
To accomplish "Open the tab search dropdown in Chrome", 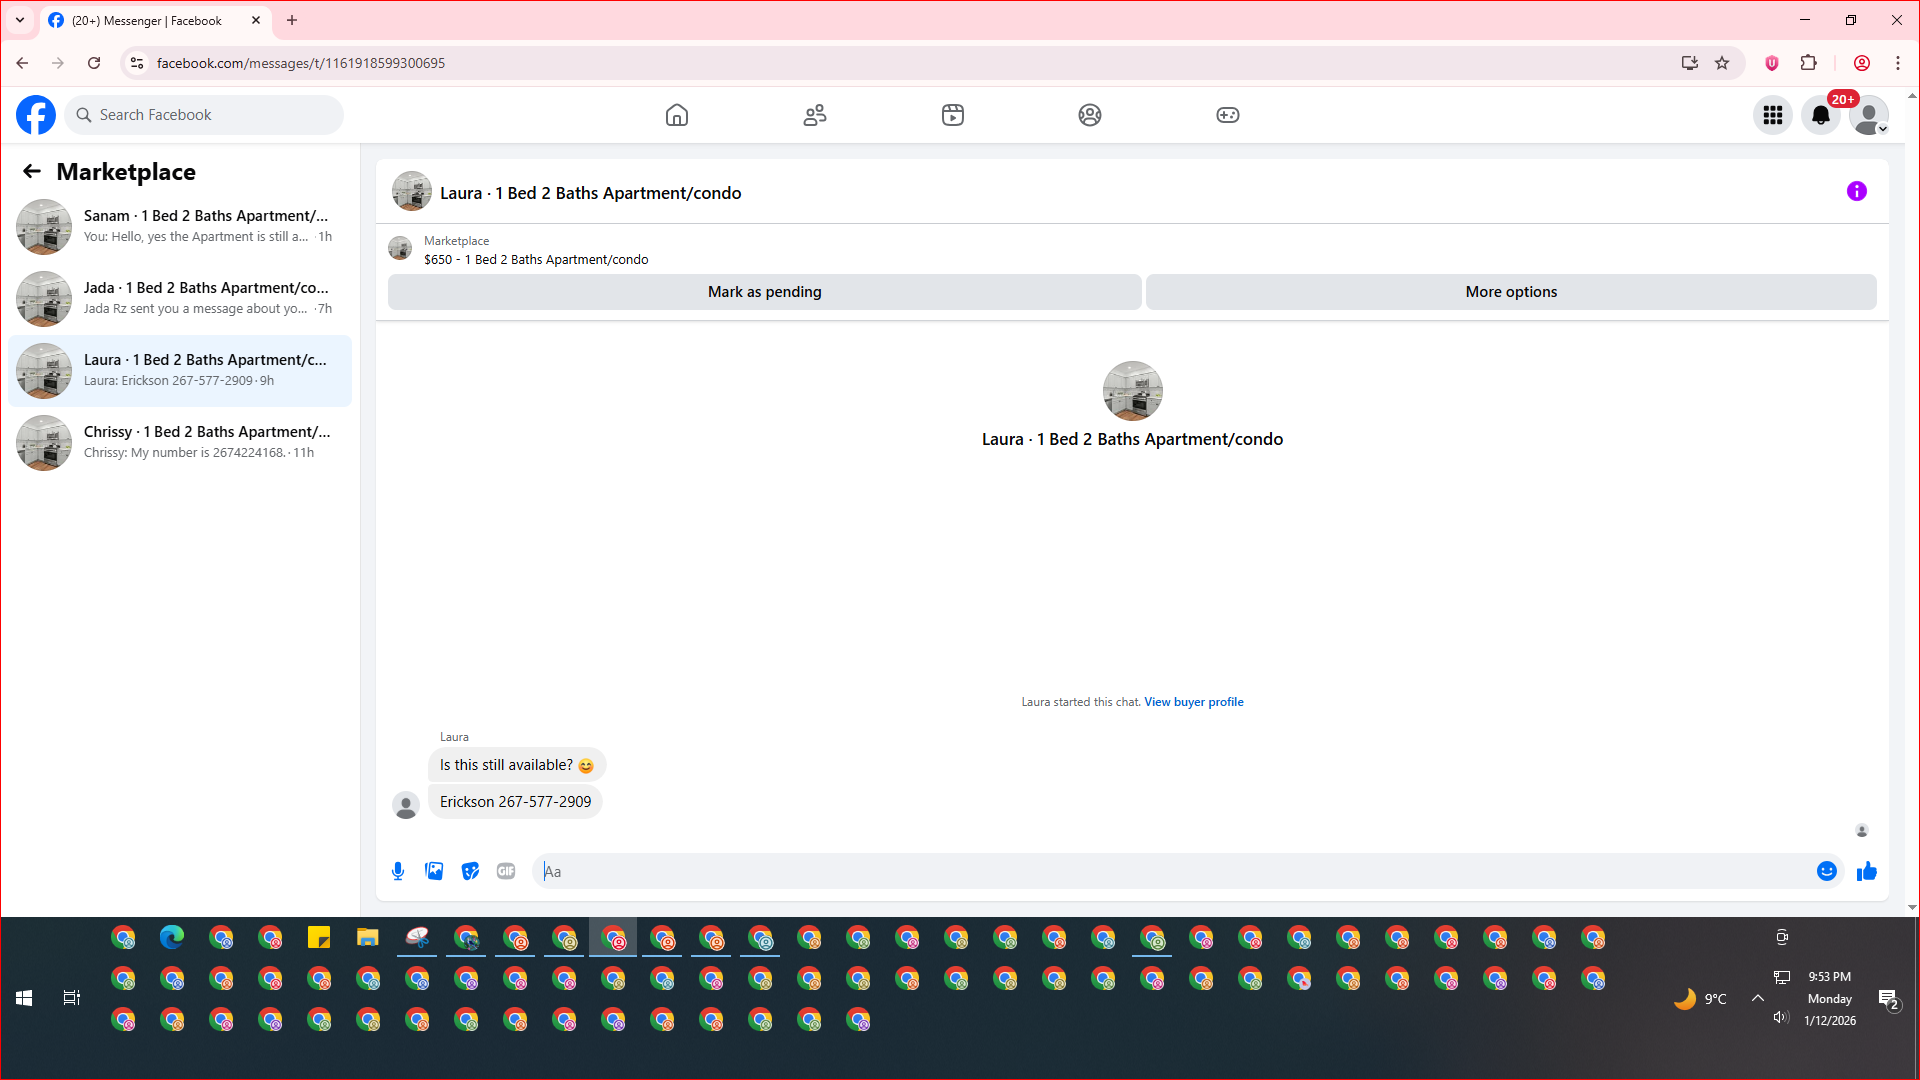I will (20, 20).
